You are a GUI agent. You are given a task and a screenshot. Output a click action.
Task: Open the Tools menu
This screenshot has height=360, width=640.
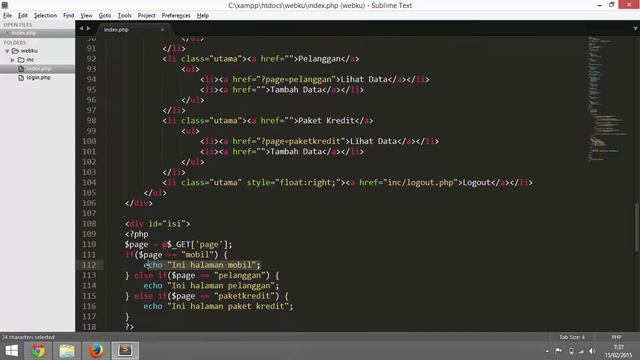point(124,16)
